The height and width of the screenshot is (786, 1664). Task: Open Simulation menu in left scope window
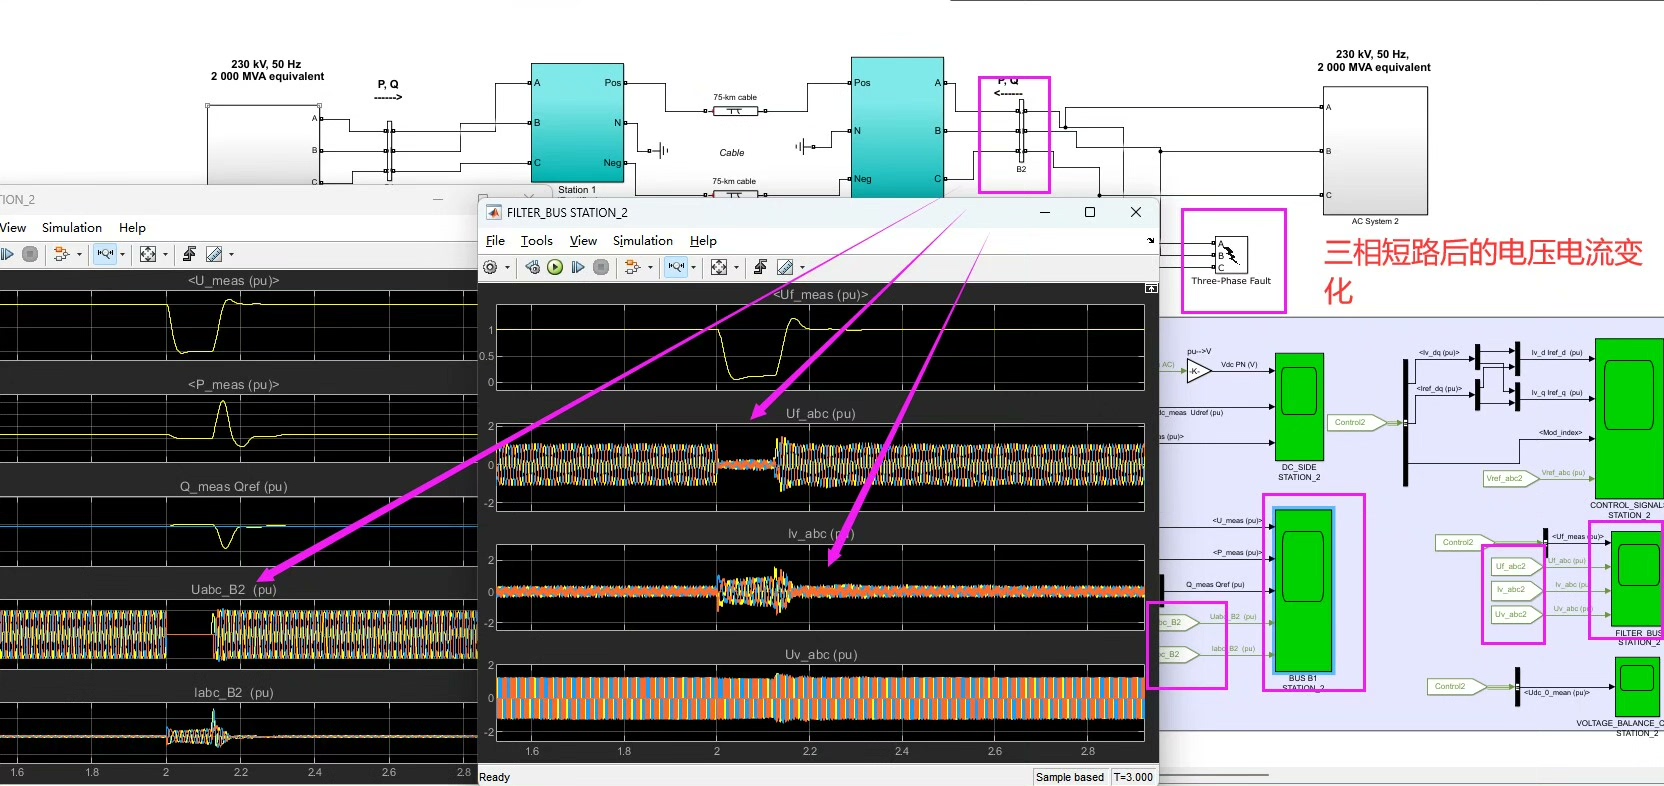pyautogui.click(x=72, y=228)
